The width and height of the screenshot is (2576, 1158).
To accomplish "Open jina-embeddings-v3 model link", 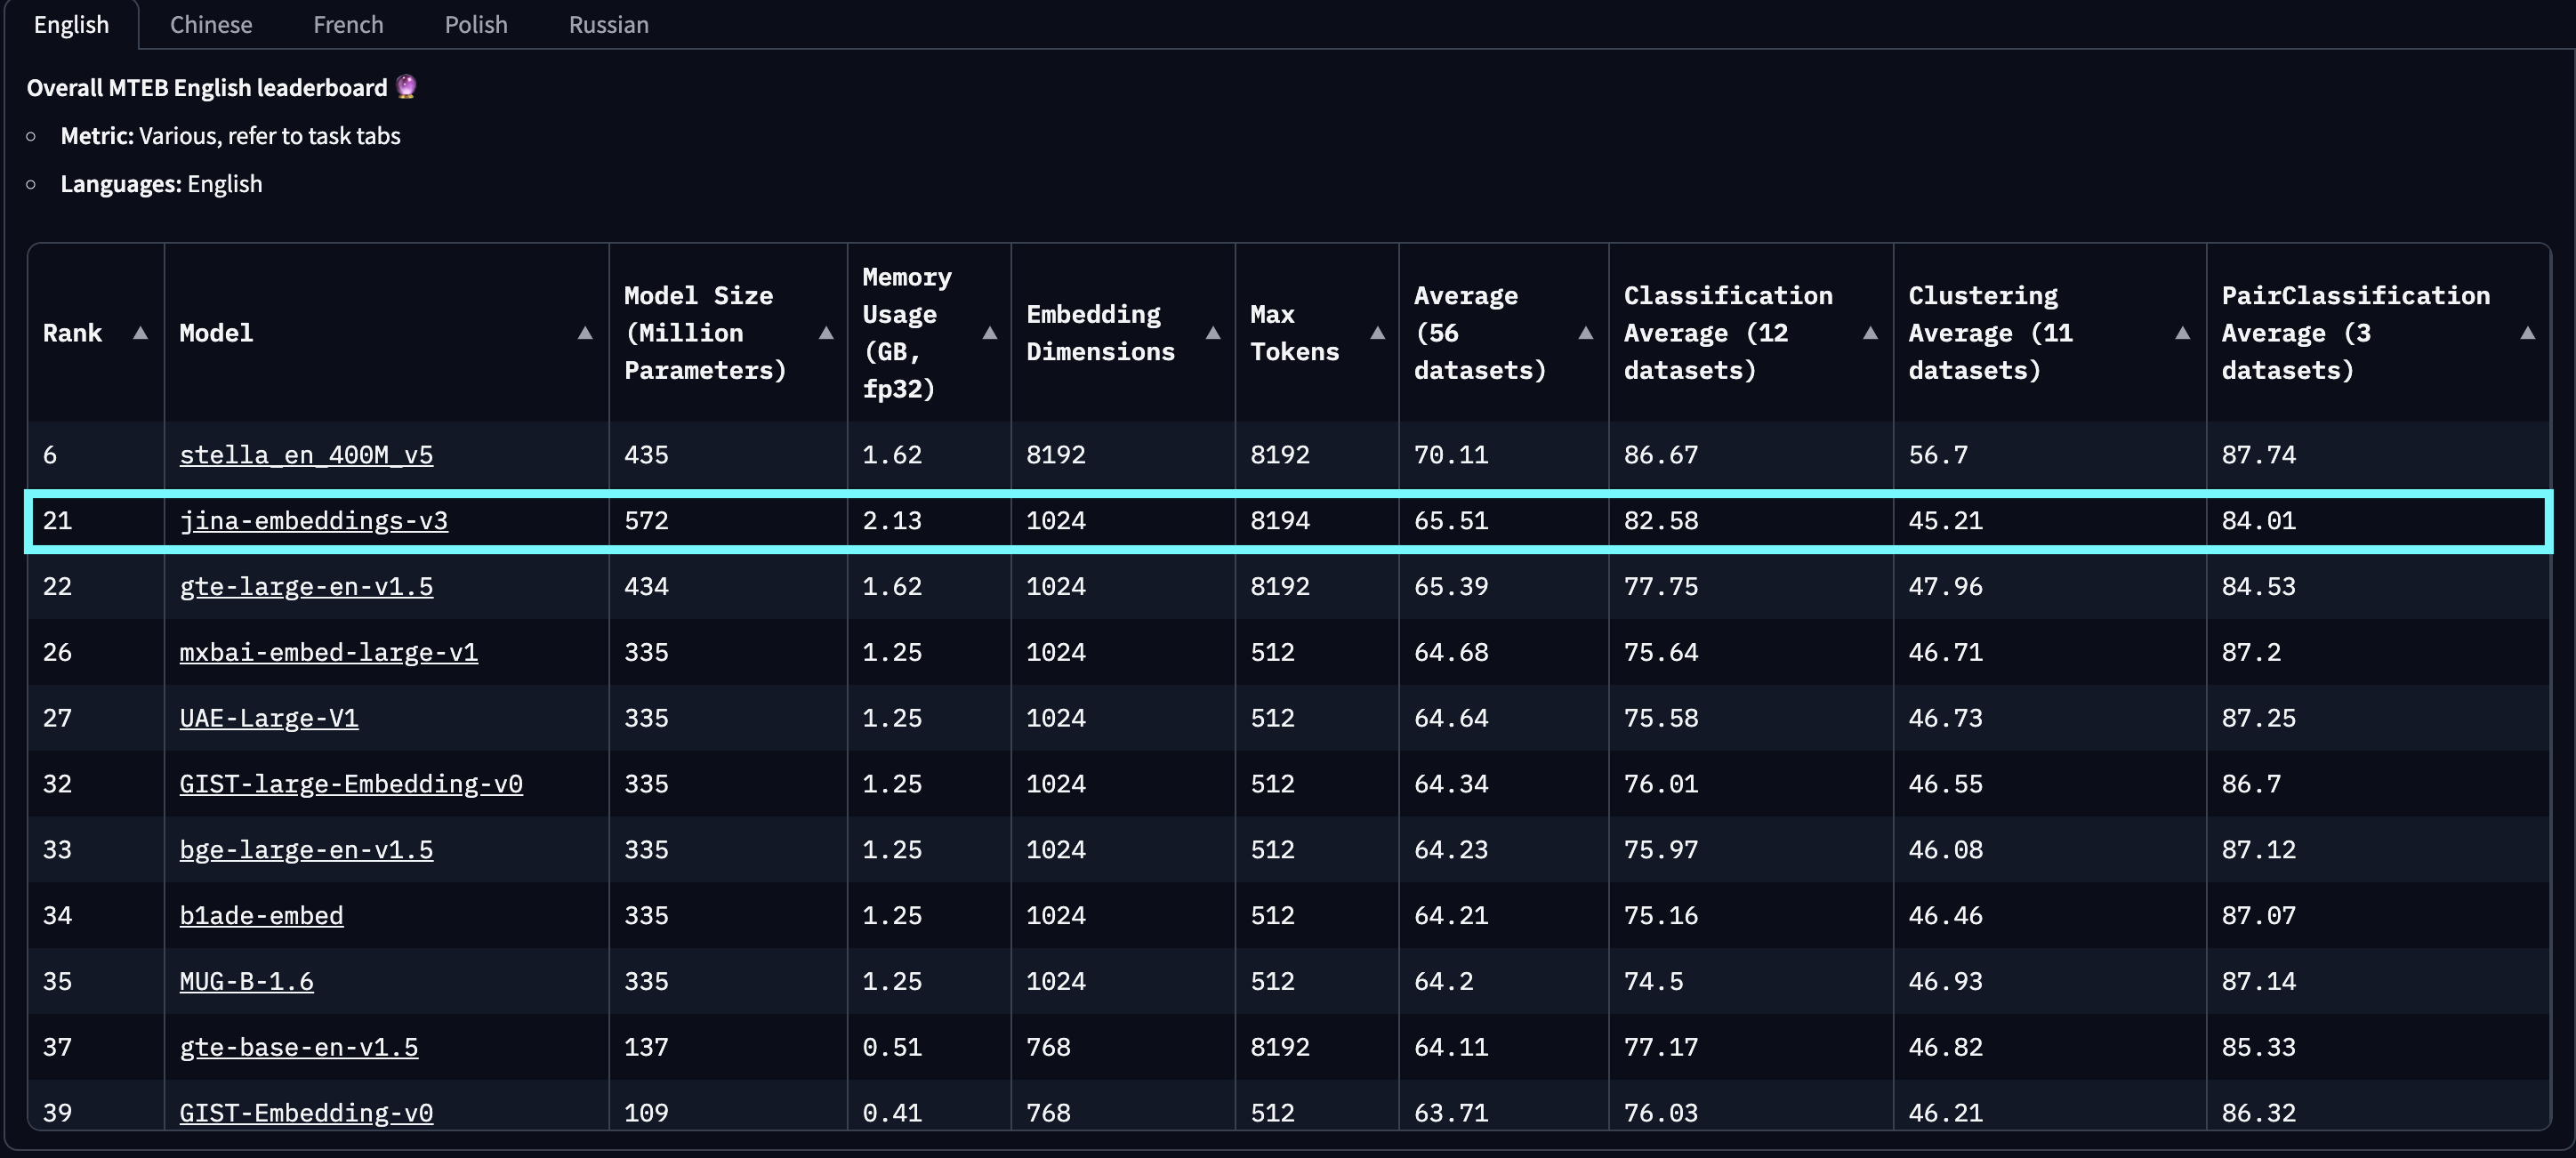I will (314, 521).
